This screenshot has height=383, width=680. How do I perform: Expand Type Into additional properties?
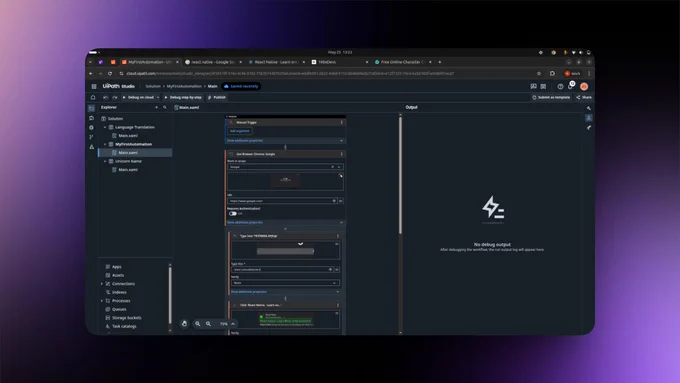285,291
